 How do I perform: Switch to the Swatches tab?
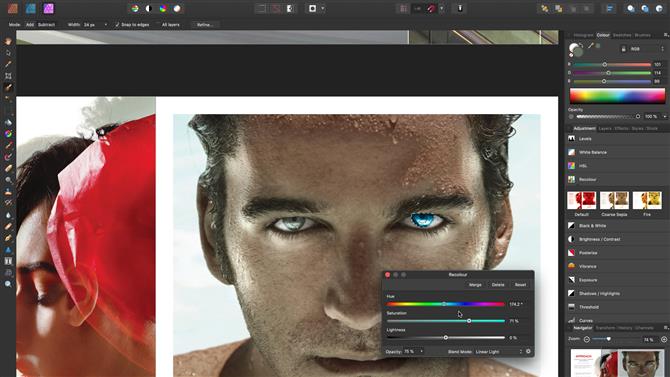[x=622, y=35]
